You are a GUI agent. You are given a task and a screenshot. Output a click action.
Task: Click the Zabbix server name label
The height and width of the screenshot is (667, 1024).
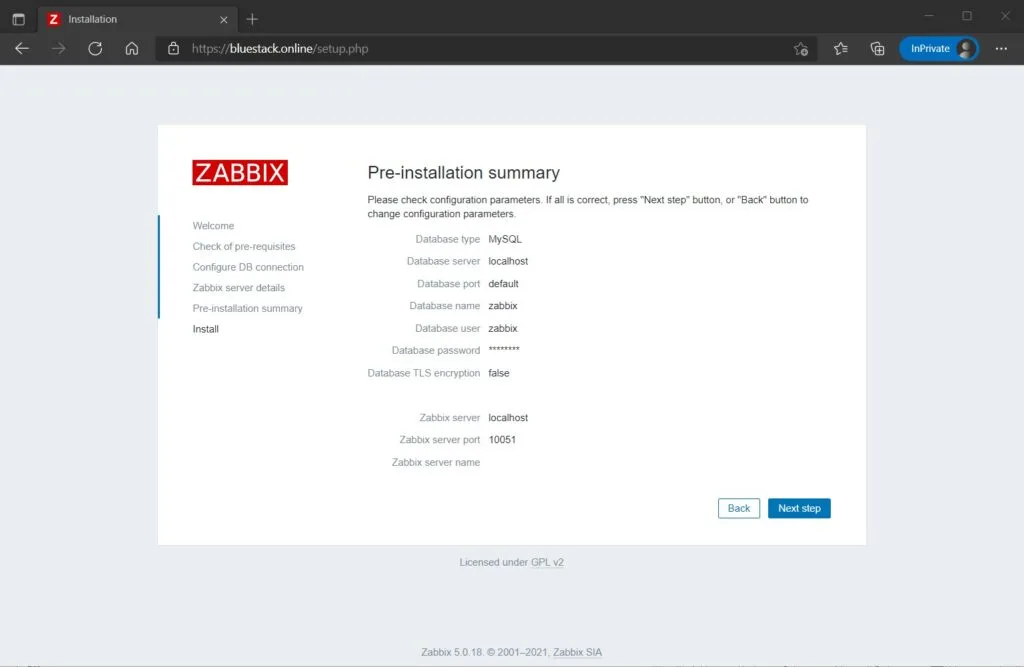pyautogui.click(x=436, y=462)
